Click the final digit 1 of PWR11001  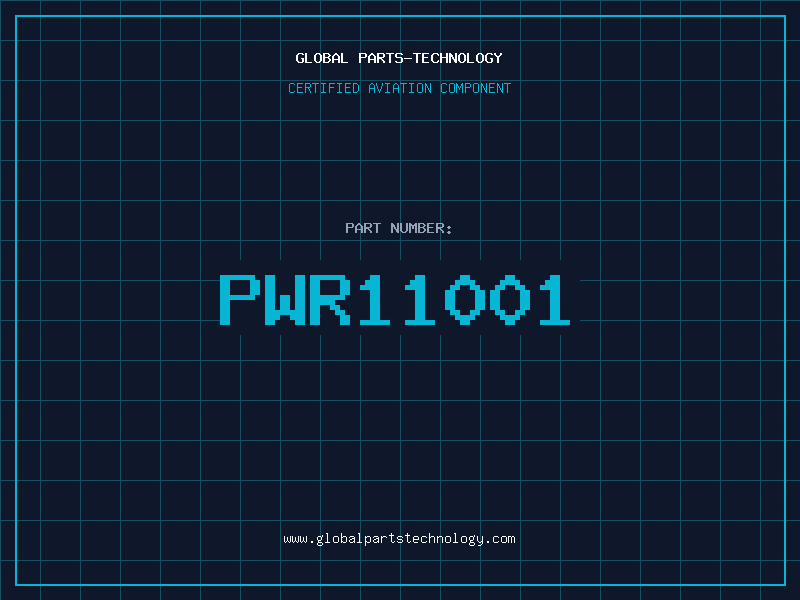(x=555, y=299)
